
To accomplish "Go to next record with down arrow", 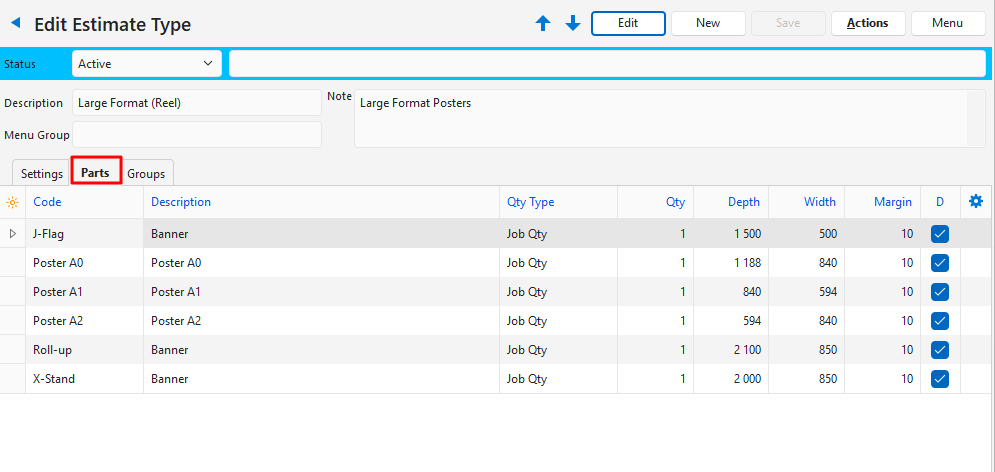I will click(x=573, y=23).
